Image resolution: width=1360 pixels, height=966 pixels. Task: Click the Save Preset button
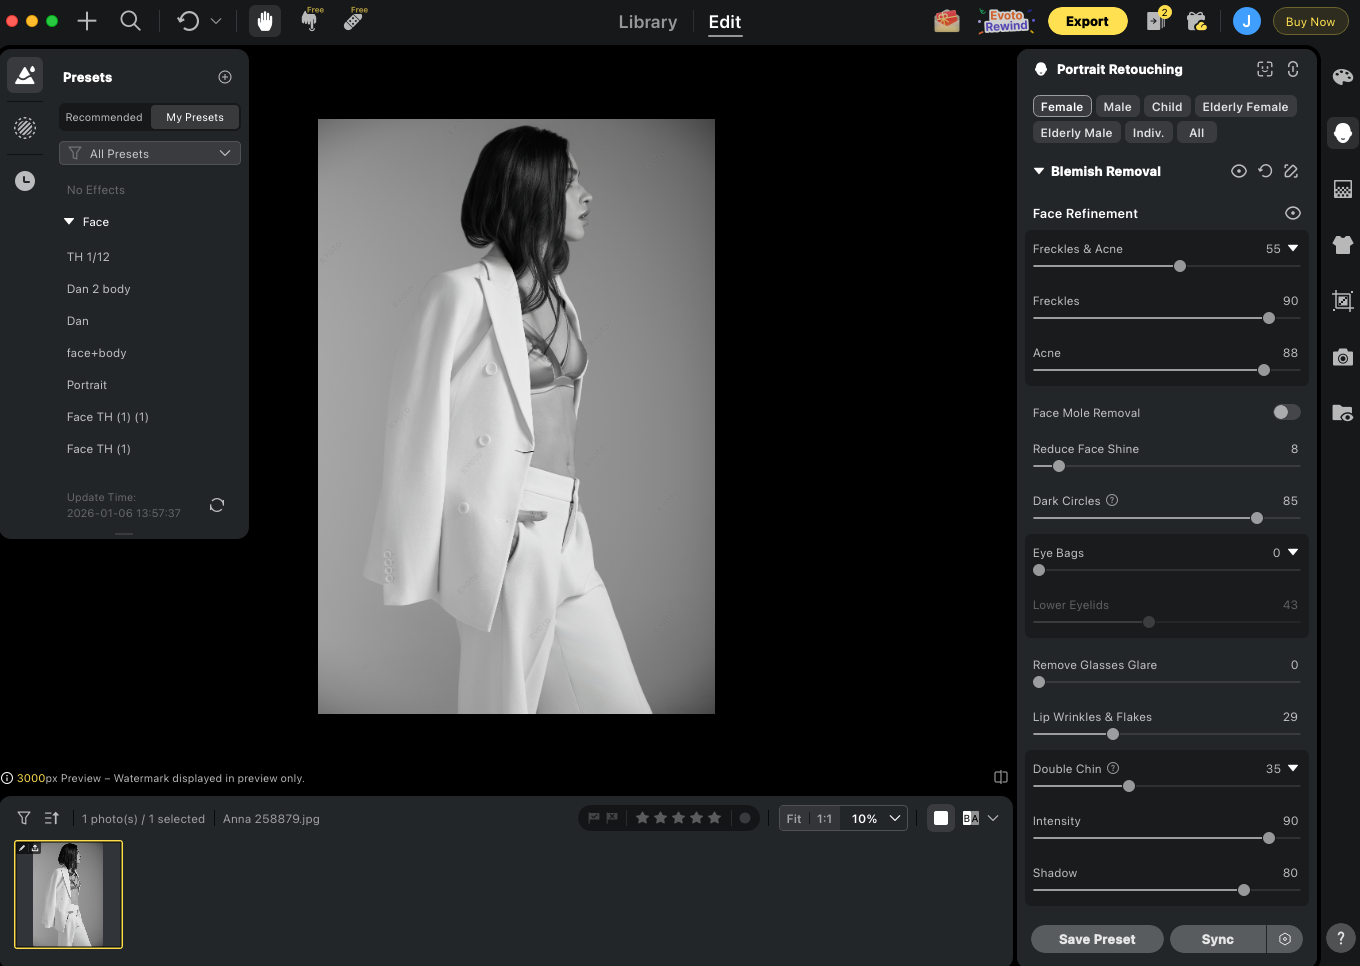[x=1097, y=939]
